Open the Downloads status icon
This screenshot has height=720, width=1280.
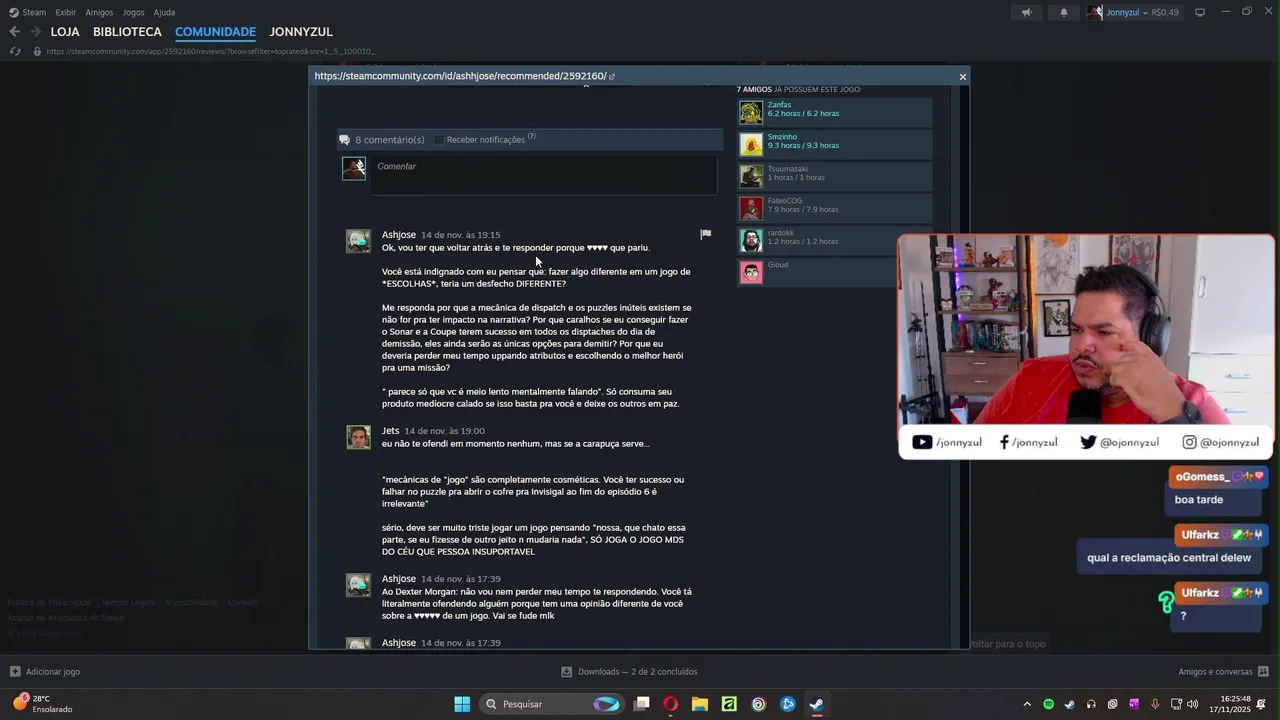tap(566, 672)
